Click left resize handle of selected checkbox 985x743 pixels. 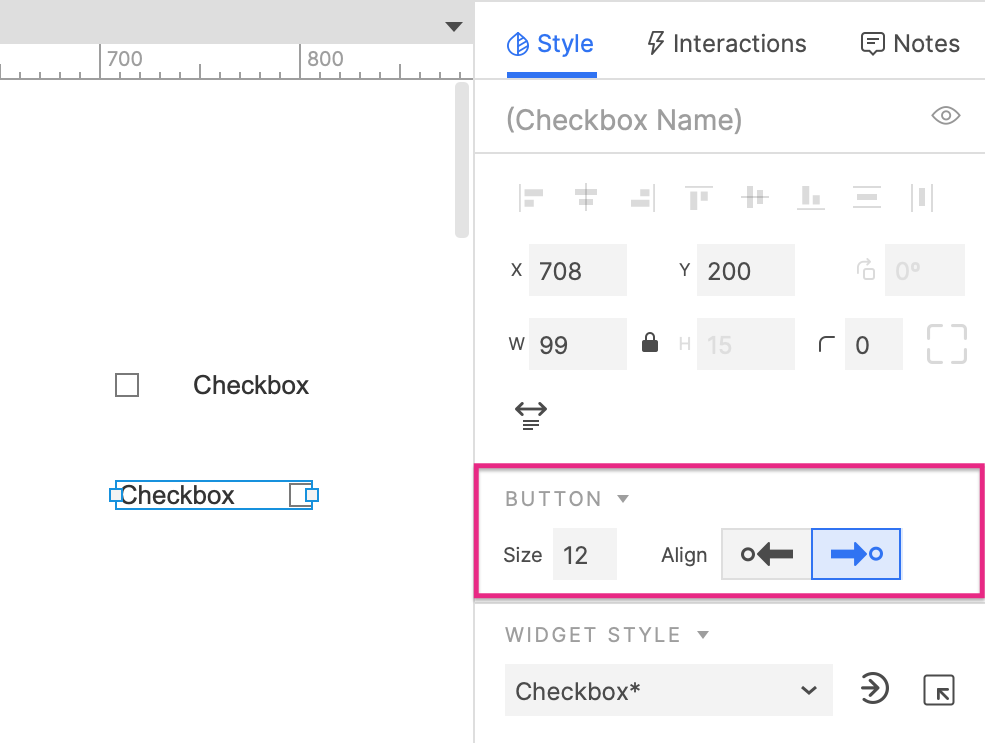(x=115, y=495)
